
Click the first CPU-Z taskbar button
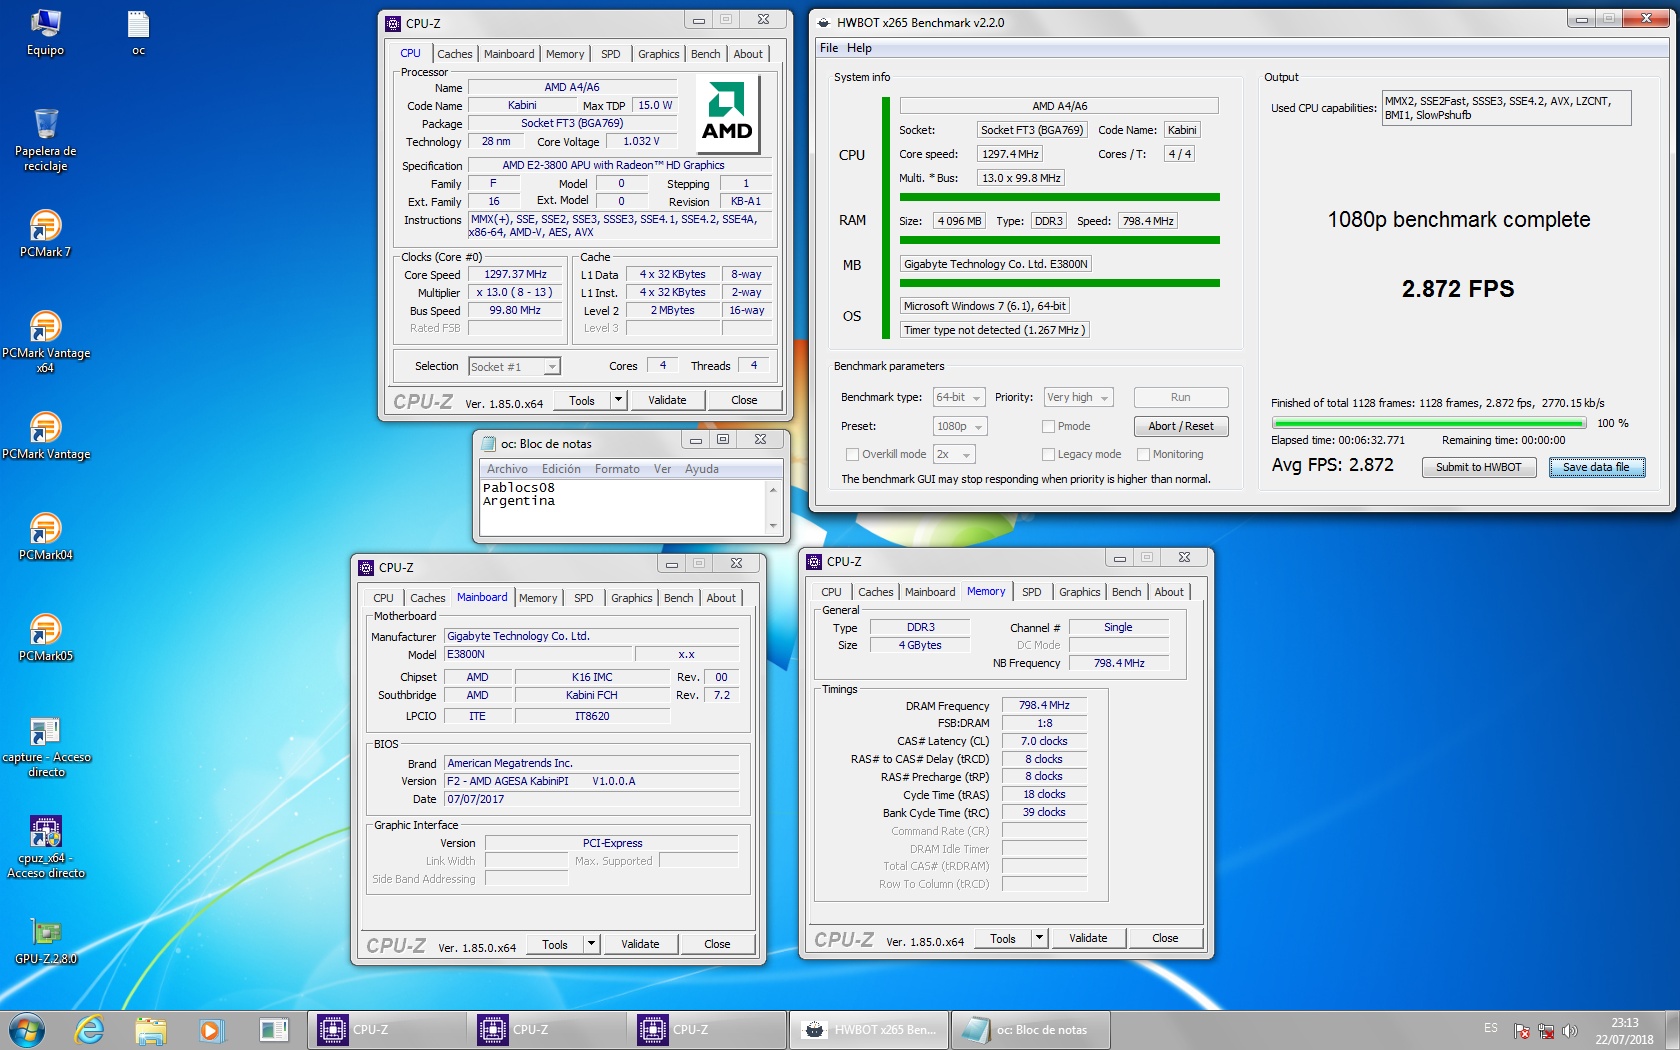[x=388, y=1029]
